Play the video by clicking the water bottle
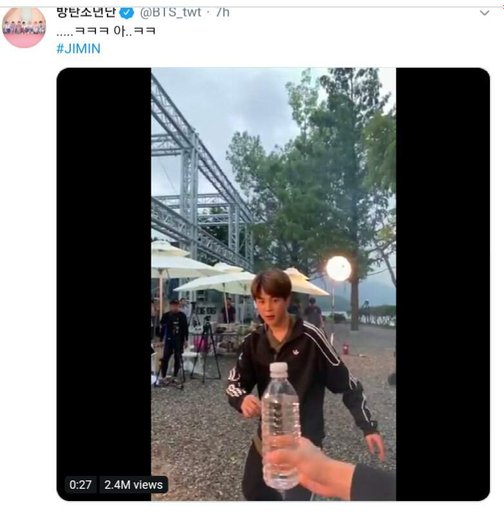Viewport: 504px width, 512px height. (279, 427)
